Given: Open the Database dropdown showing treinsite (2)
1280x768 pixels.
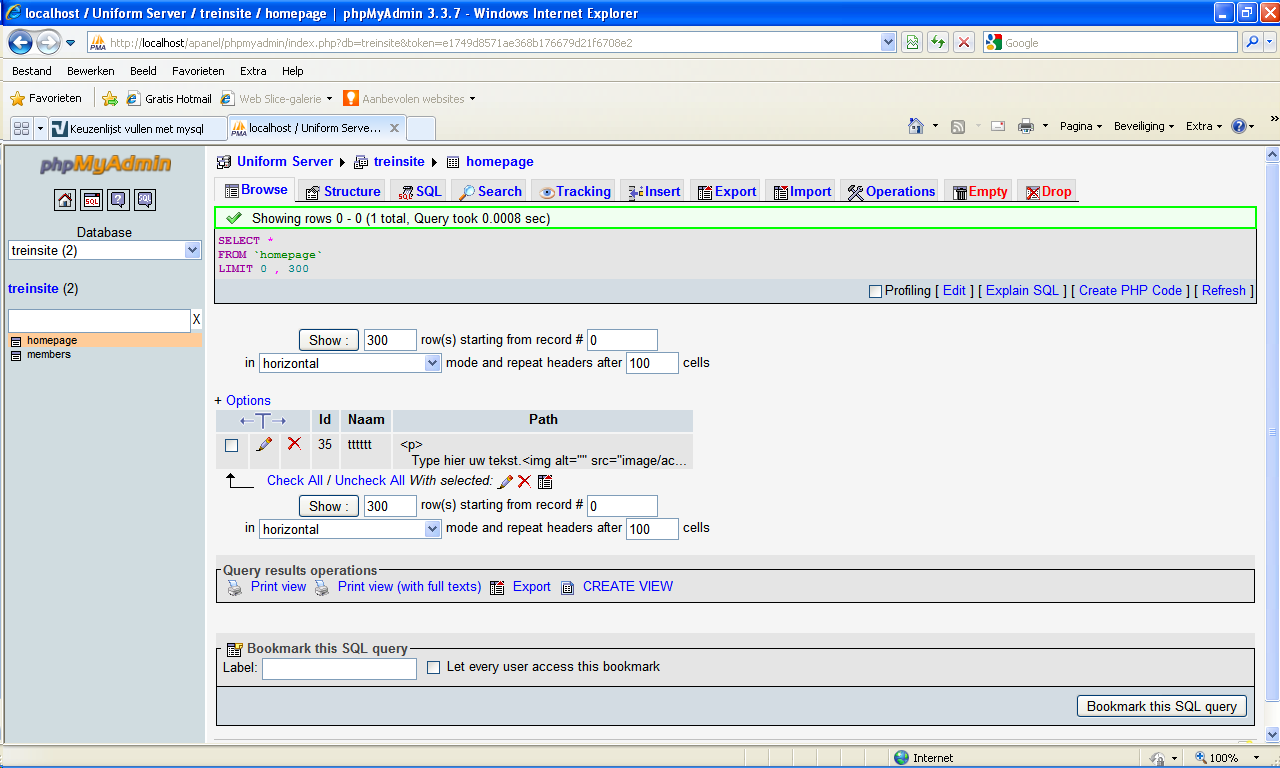Looking at the screenshot, I should click(x=105, y=251).
